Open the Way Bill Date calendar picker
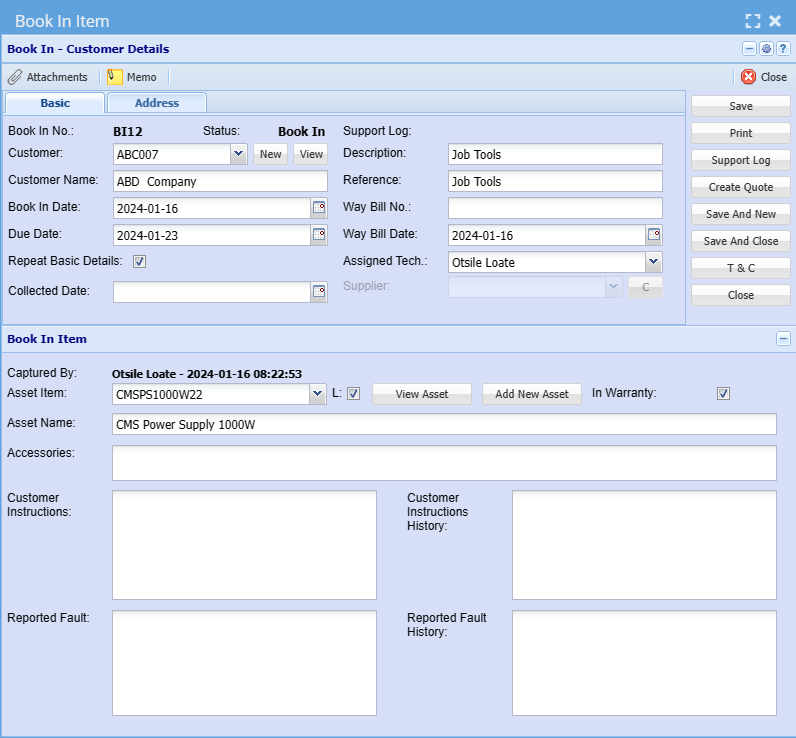Screen dimensions: 796x738 click(x=654, y=235)
